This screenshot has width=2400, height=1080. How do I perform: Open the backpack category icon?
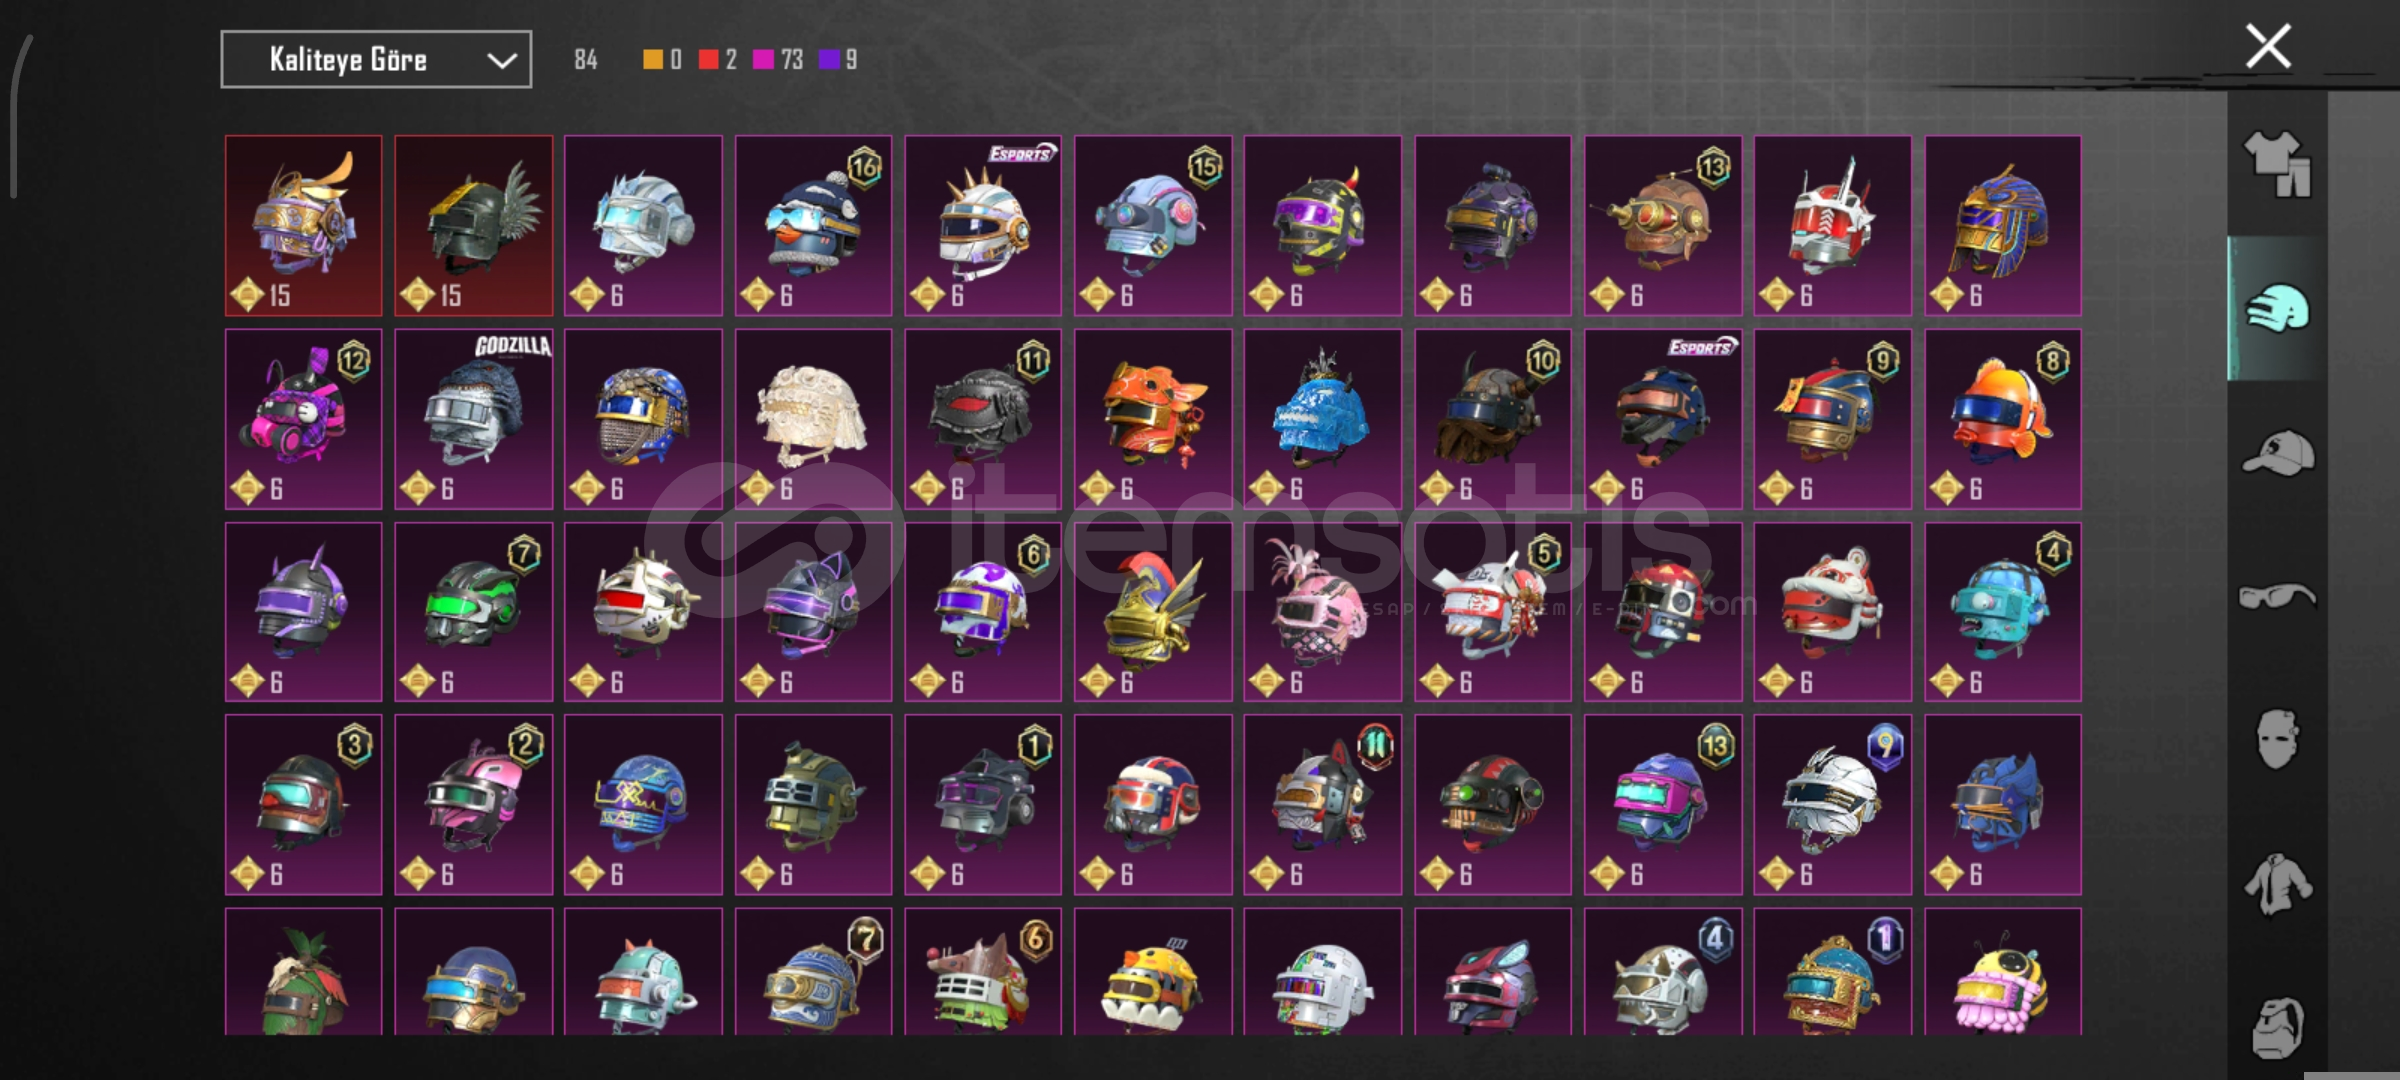tap(2277, 1027)
